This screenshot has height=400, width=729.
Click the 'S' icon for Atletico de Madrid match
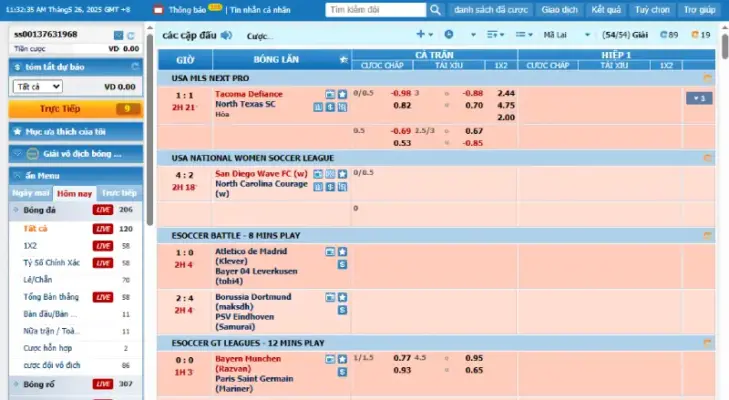click(x=342, y=265)
